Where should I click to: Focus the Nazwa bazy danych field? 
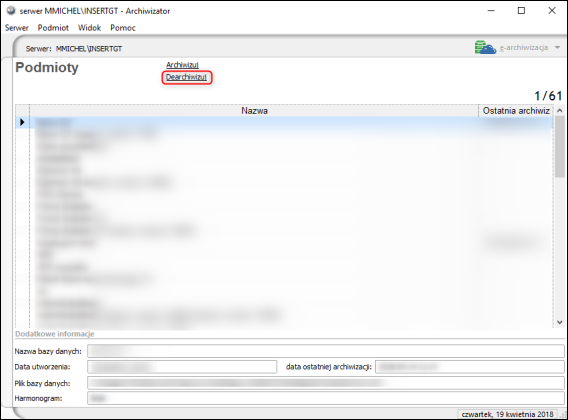point(326,351)
